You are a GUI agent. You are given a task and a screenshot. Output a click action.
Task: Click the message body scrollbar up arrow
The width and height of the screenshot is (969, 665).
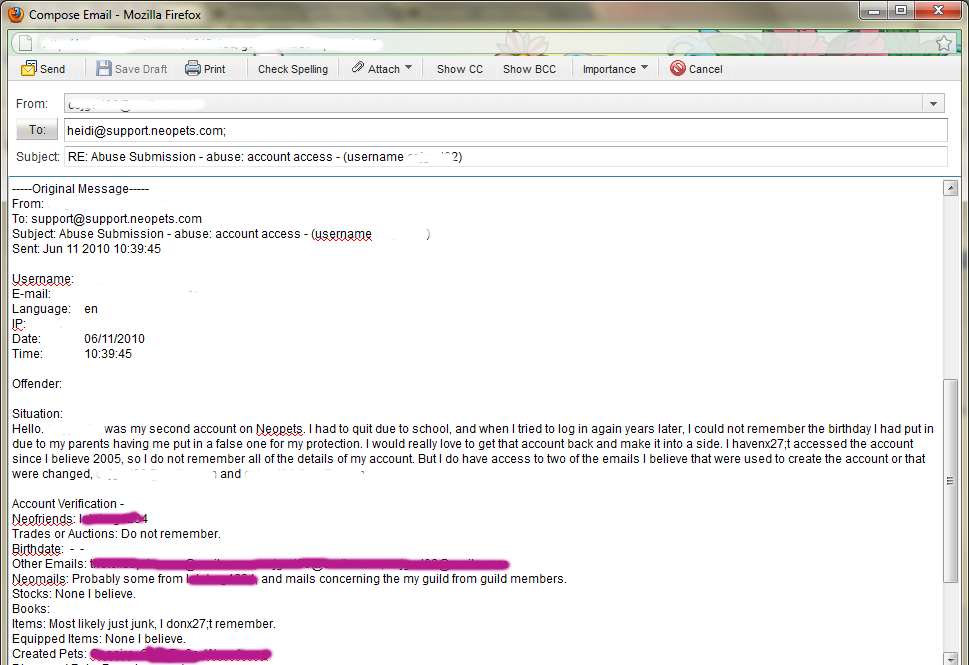coord(950,188)
